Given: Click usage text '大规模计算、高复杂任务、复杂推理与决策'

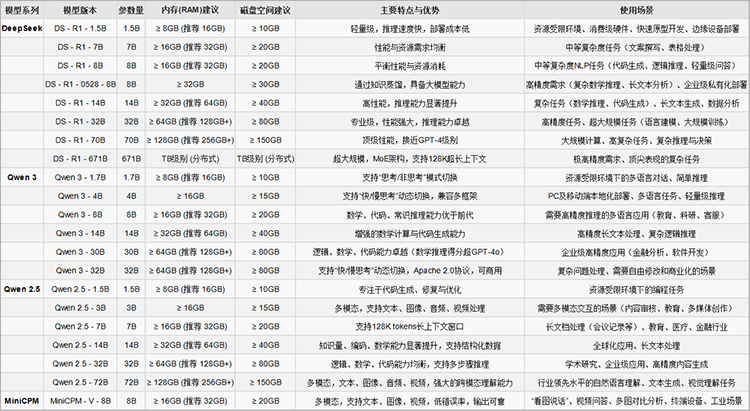Looking at the screenshot, I should point(637,141).
